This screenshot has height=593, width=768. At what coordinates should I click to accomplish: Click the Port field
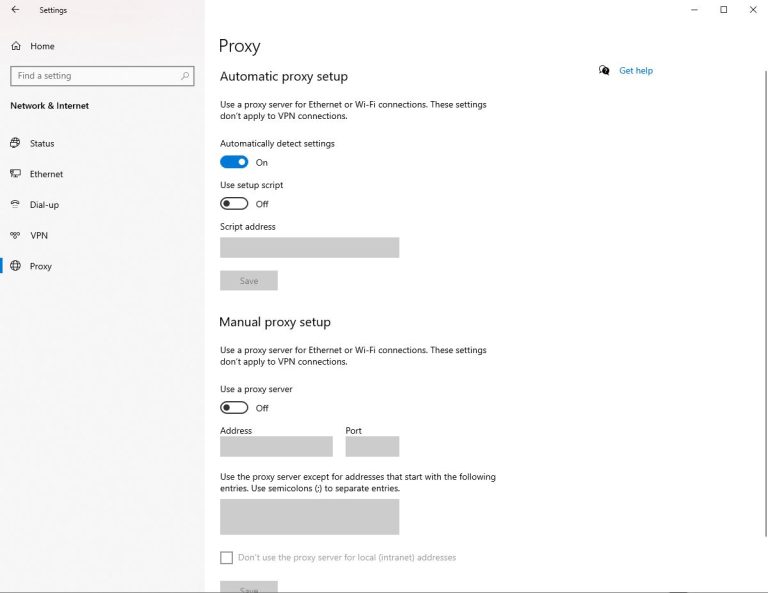372,447
